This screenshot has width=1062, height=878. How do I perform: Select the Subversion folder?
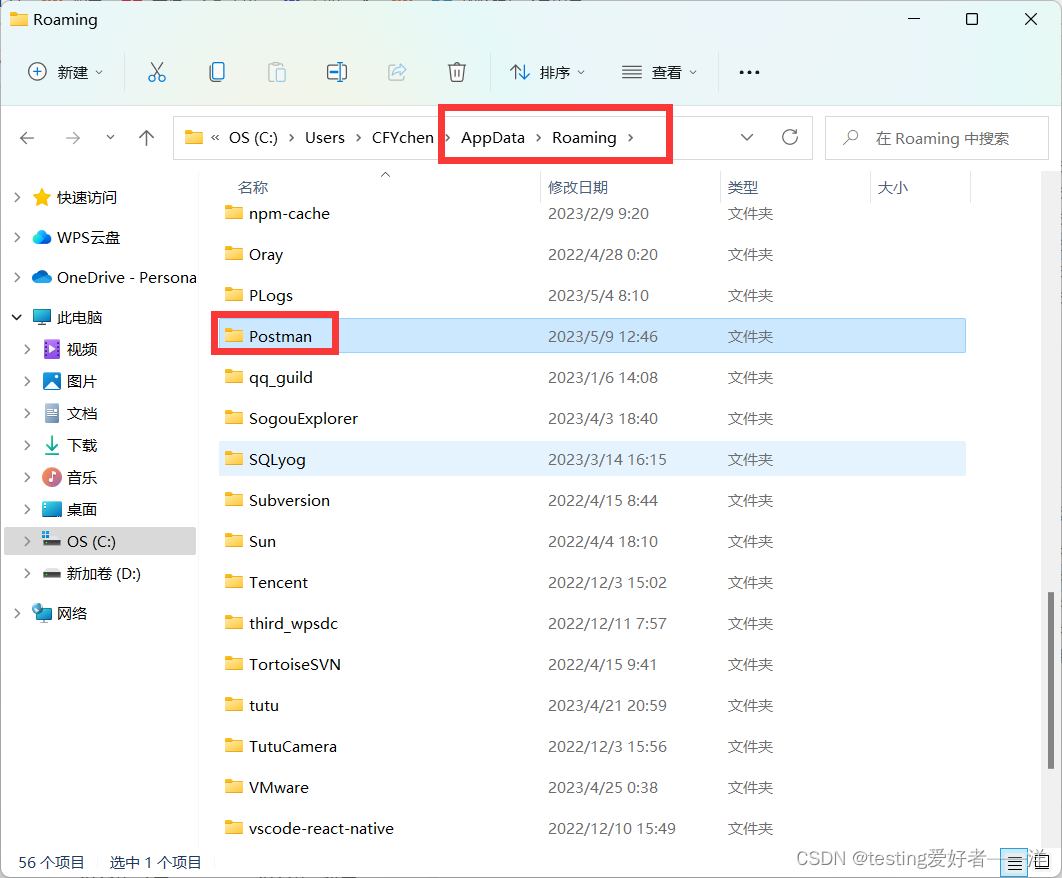[x=592, y=500]
